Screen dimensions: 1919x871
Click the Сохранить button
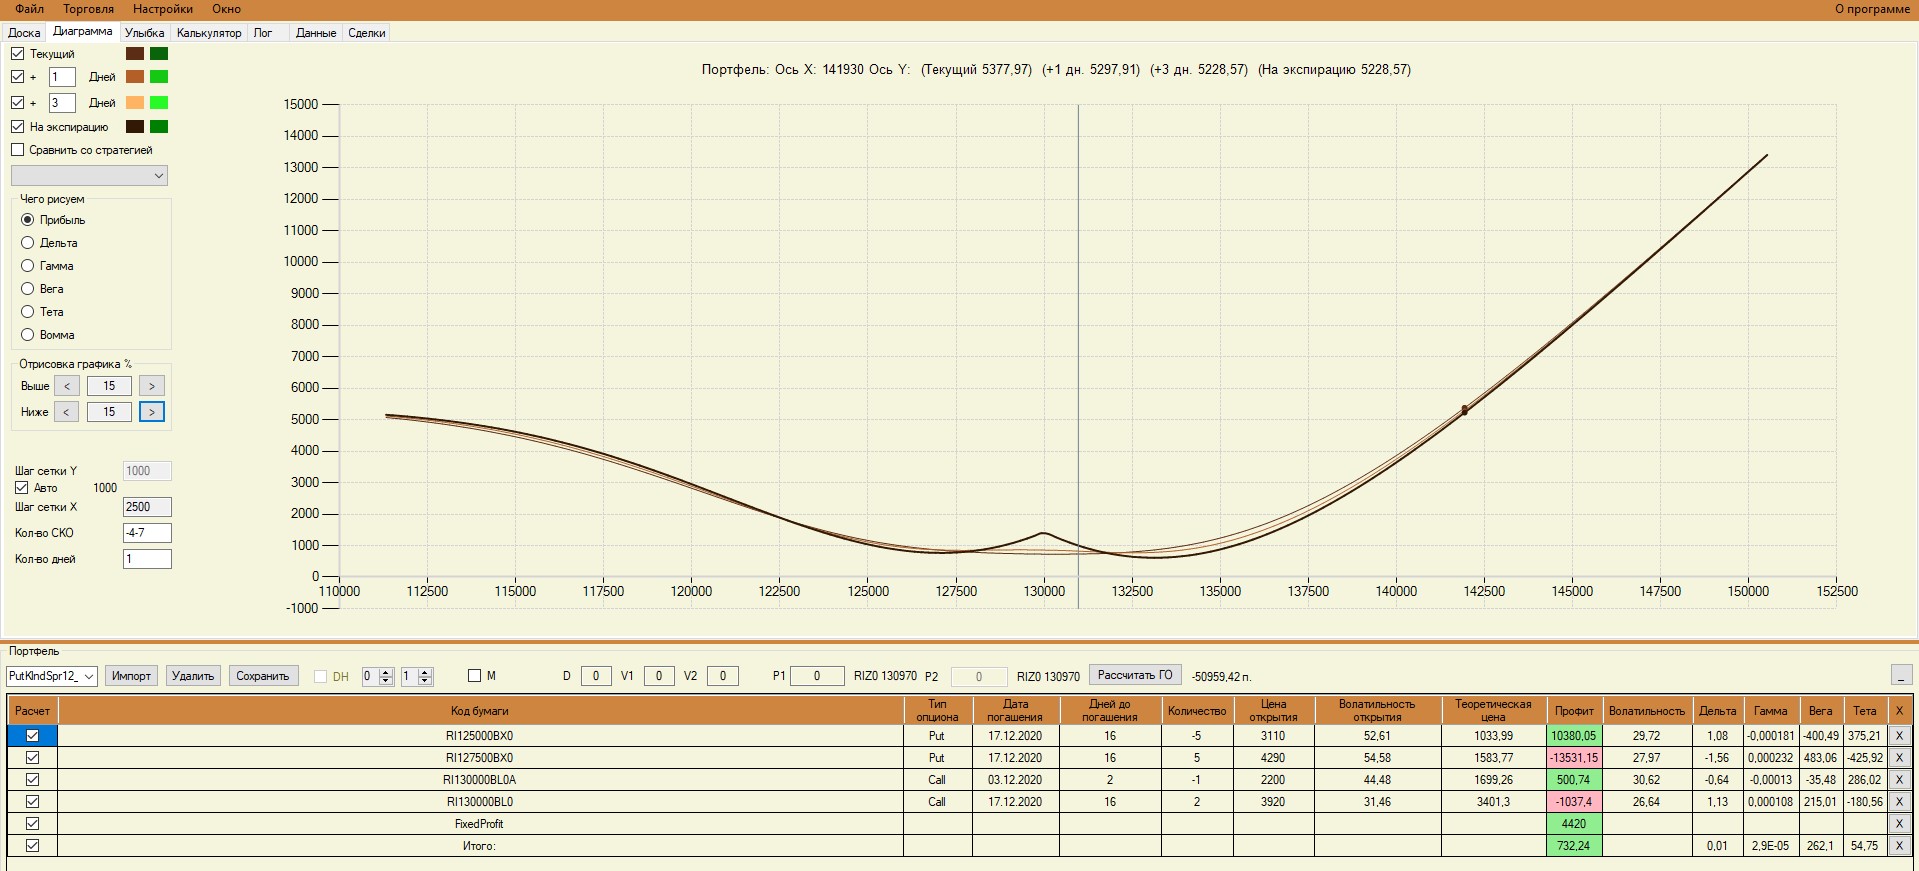(262, 676)
